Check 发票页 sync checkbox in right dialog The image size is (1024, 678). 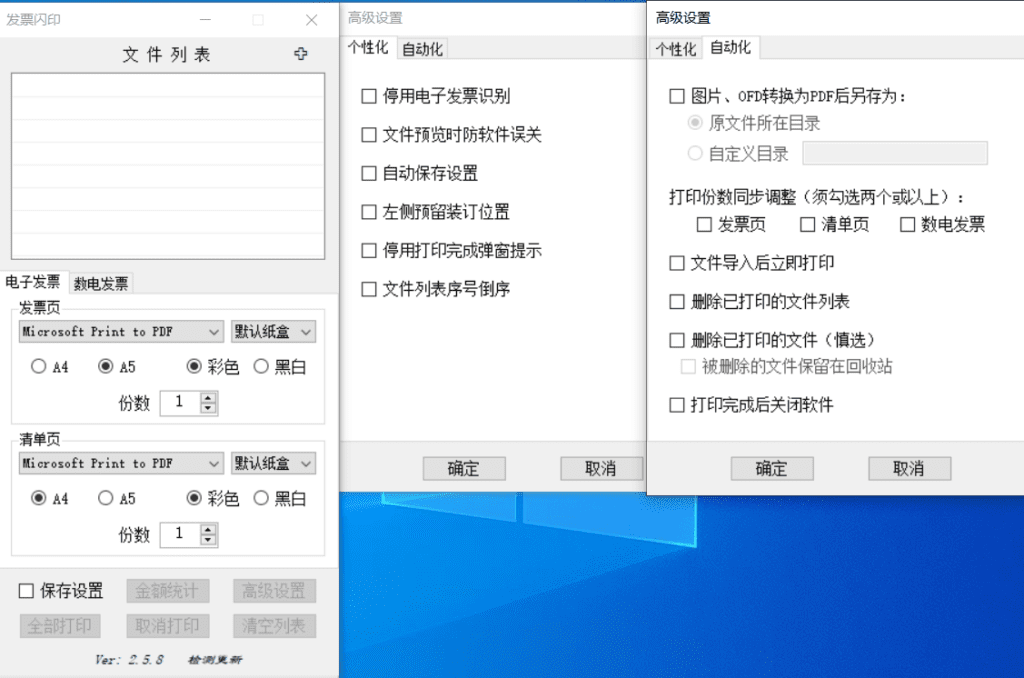click(x=704, y=225)
